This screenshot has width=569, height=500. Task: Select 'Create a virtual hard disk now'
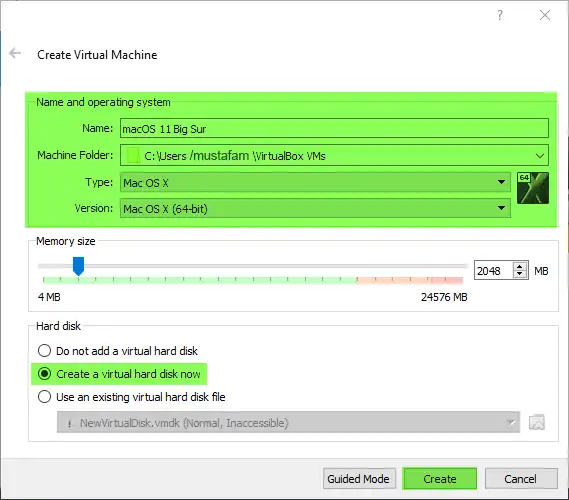point(119,374)
